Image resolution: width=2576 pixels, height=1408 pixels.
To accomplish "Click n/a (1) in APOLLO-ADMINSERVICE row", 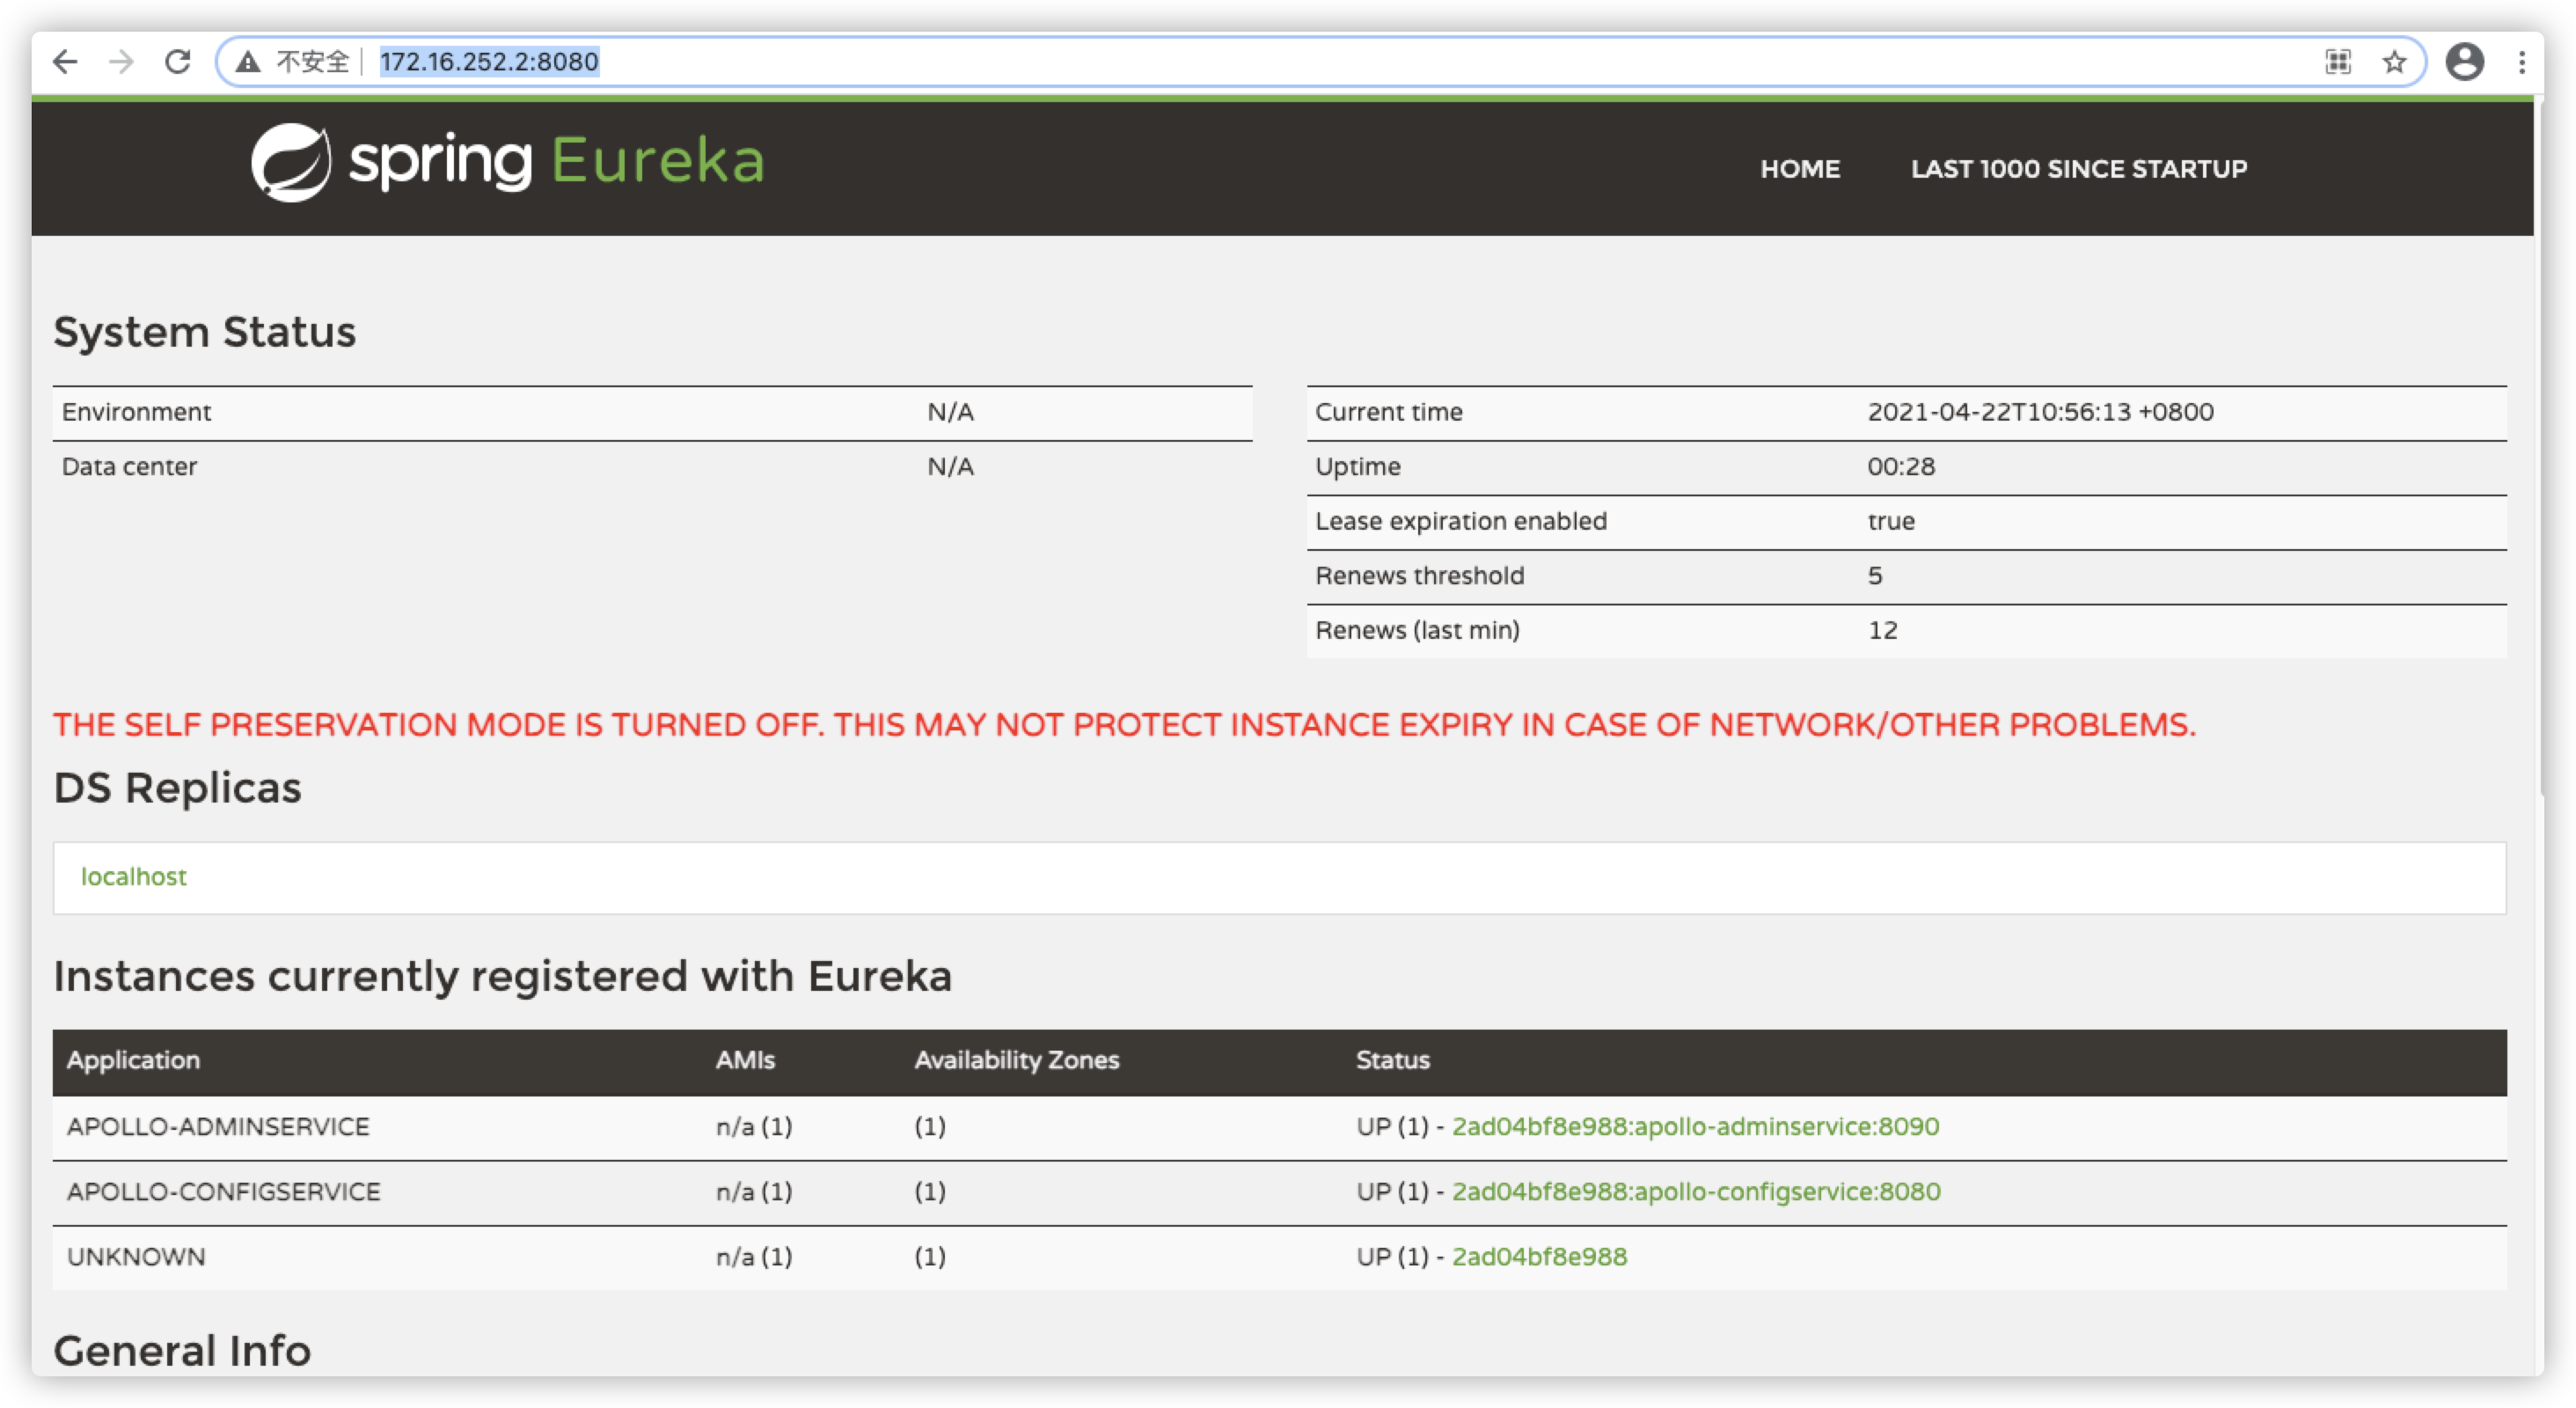I will pos(754,1127).
